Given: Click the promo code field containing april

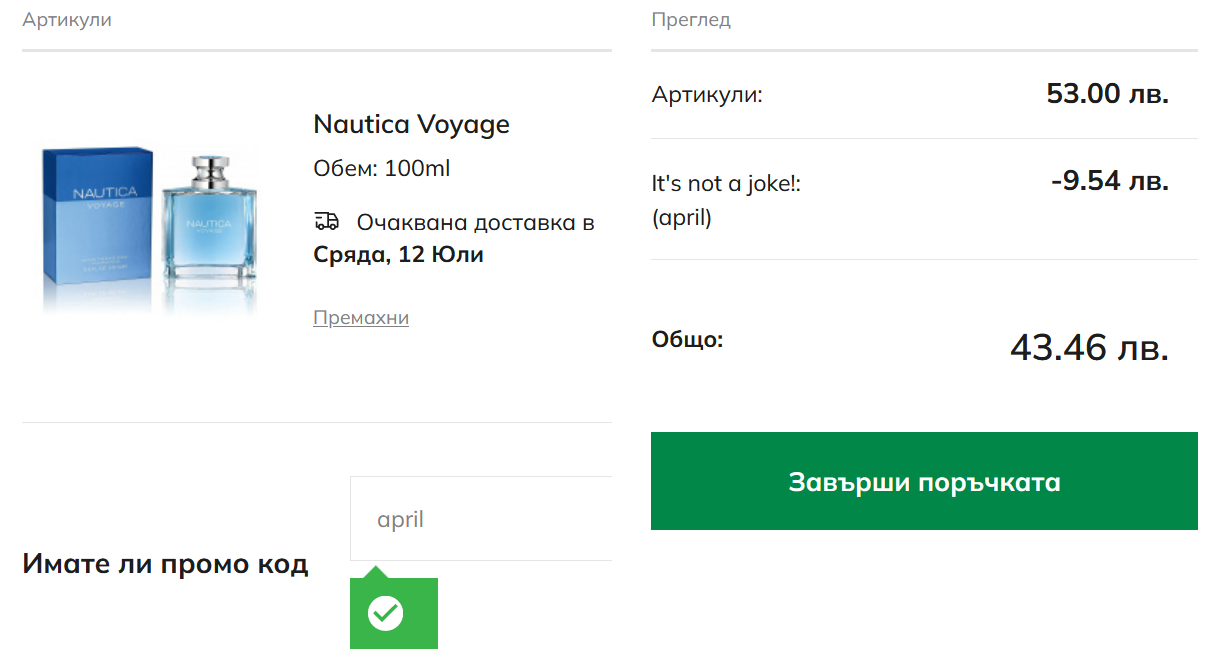Looking at the screenshot, I should (x=480, y=519).
